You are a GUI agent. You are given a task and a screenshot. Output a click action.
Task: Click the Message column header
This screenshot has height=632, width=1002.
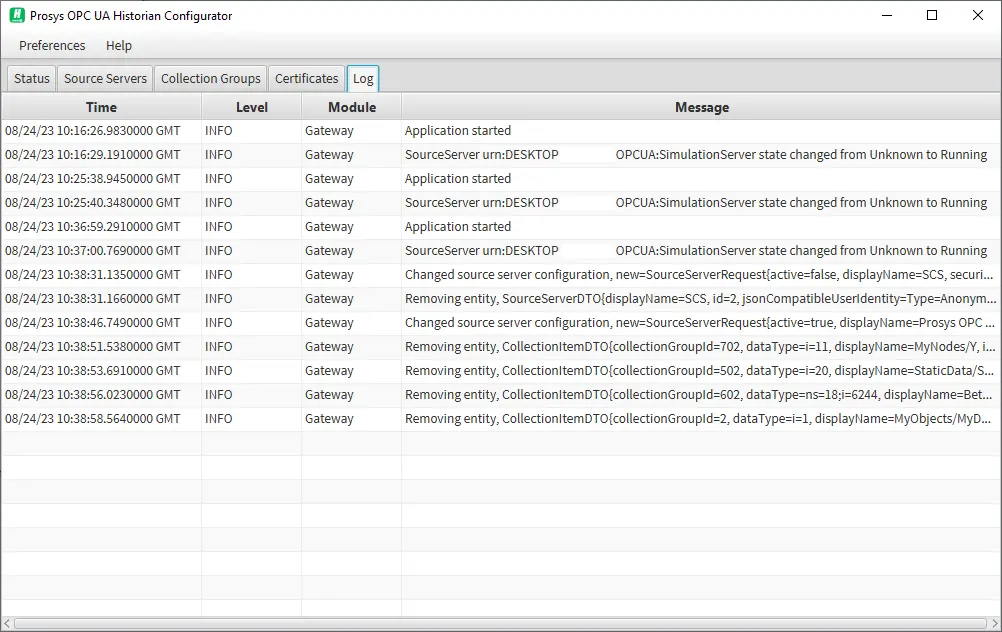pos(701,107)
